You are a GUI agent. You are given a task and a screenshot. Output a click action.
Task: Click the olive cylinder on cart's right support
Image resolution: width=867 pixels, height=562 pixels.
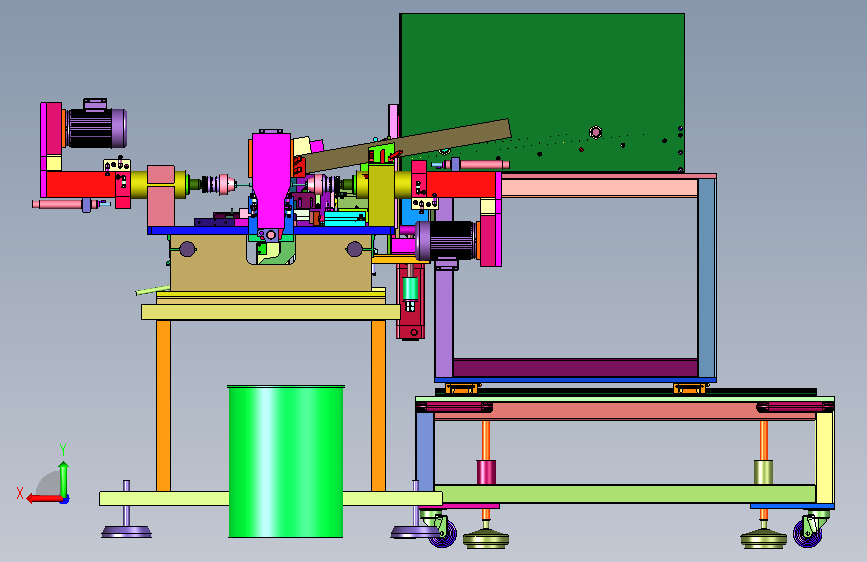763,472
